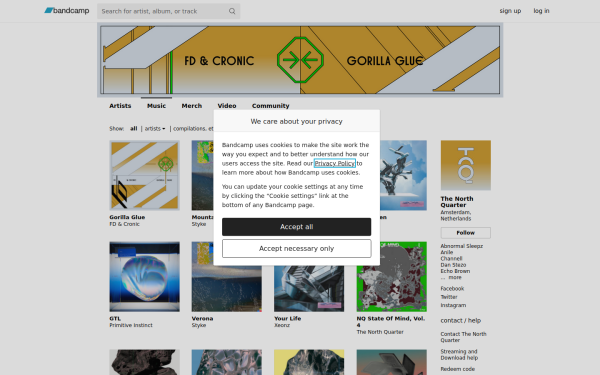Expand the artists filter dropdown
This screenshot has height=375, width=600.
(155, 129)
